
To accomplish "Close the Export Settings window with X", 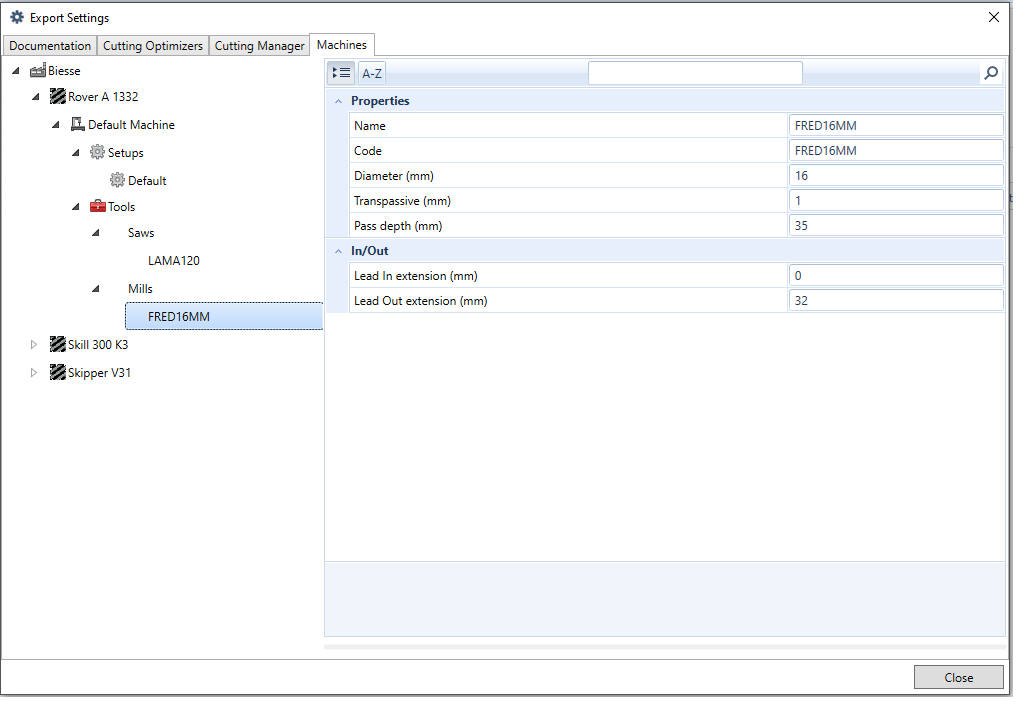I will [x=994, y=17].
